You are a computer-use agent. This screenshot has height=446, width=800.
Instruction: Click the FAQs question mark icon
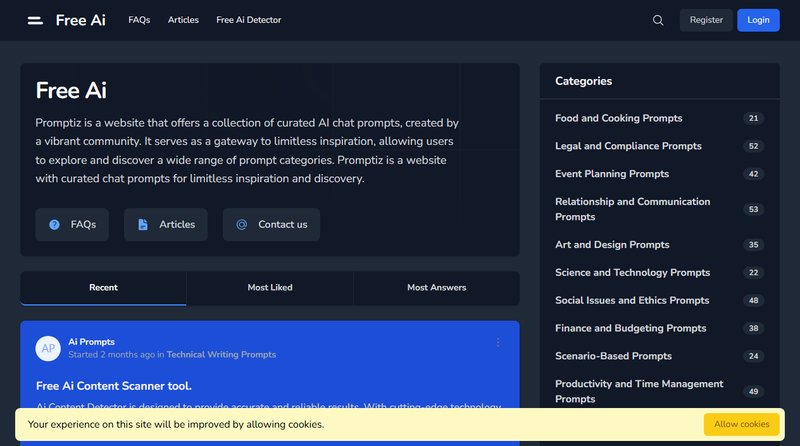point(54,225)
